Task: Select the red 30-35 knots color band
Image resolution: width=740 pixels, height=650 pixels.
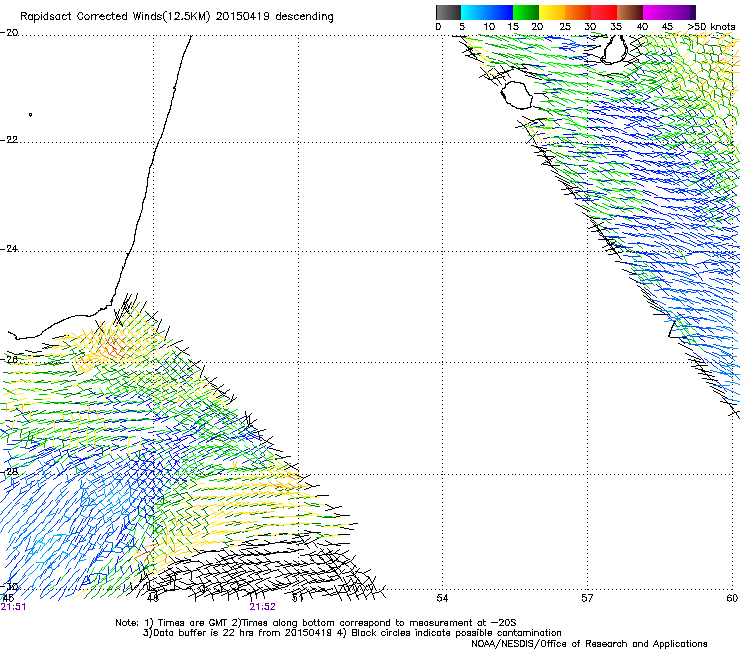Action: pyautogui.click(x=604, y=12)
